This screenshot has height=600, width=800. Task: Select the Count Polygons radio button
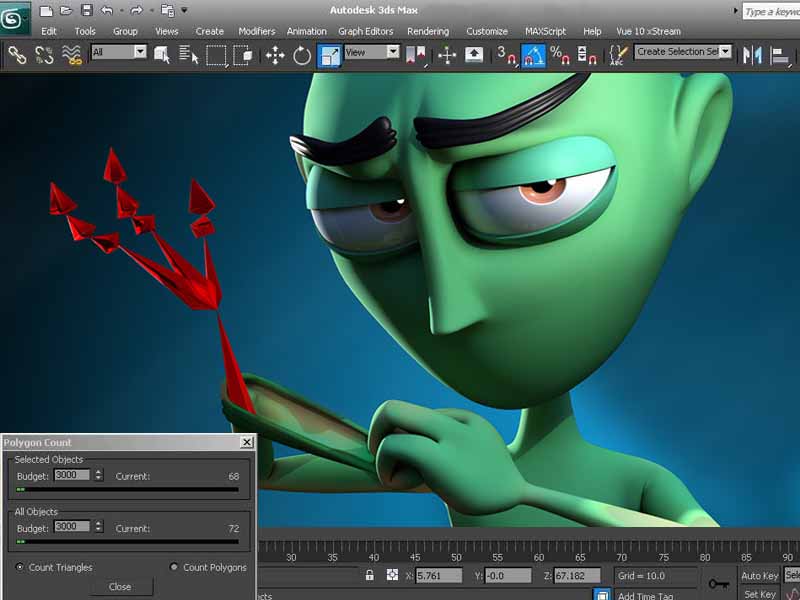[x=174, y=567]
